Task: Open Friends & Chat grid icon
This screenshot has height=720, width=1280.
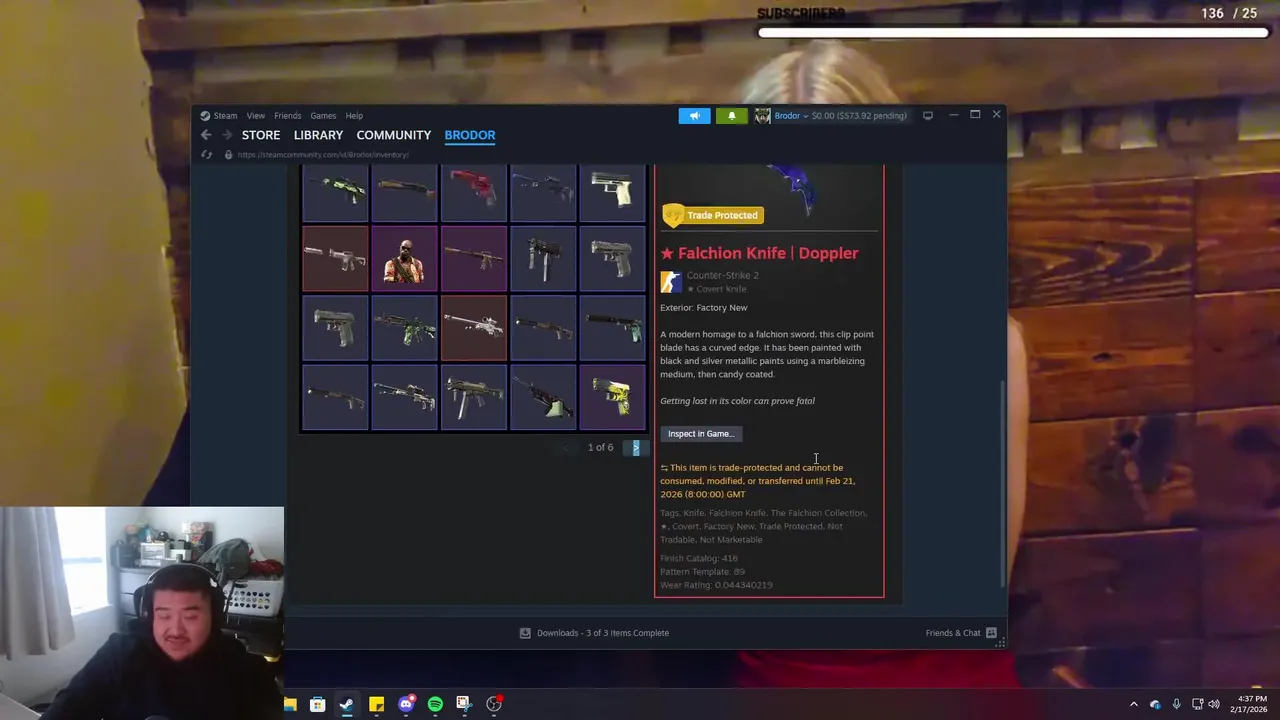Action: 991,633
